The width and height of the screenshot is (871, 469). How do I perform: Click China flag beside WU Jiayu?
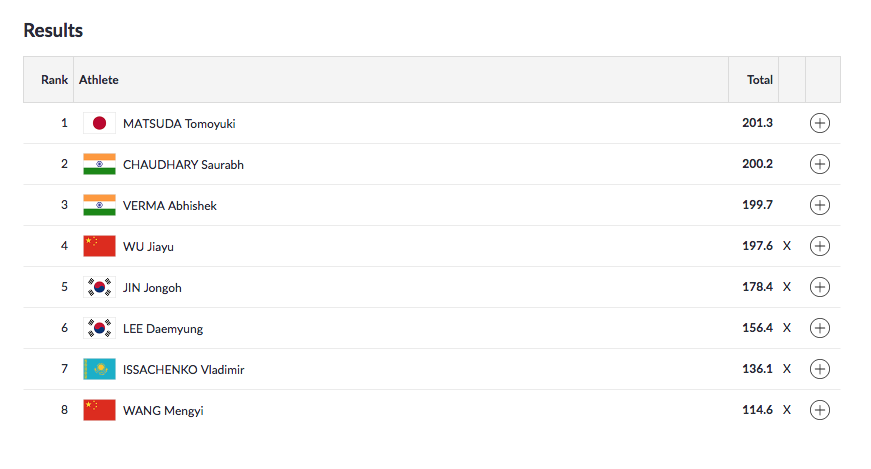(x=99, y=246)
